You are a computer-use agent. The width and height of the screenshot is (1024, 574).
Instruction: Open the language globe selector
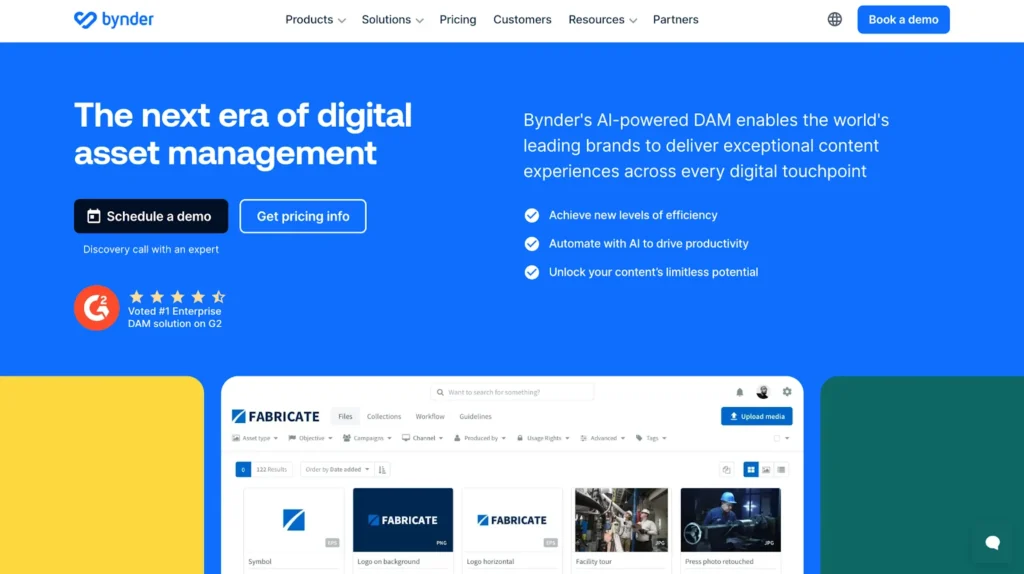coord(835,20)
